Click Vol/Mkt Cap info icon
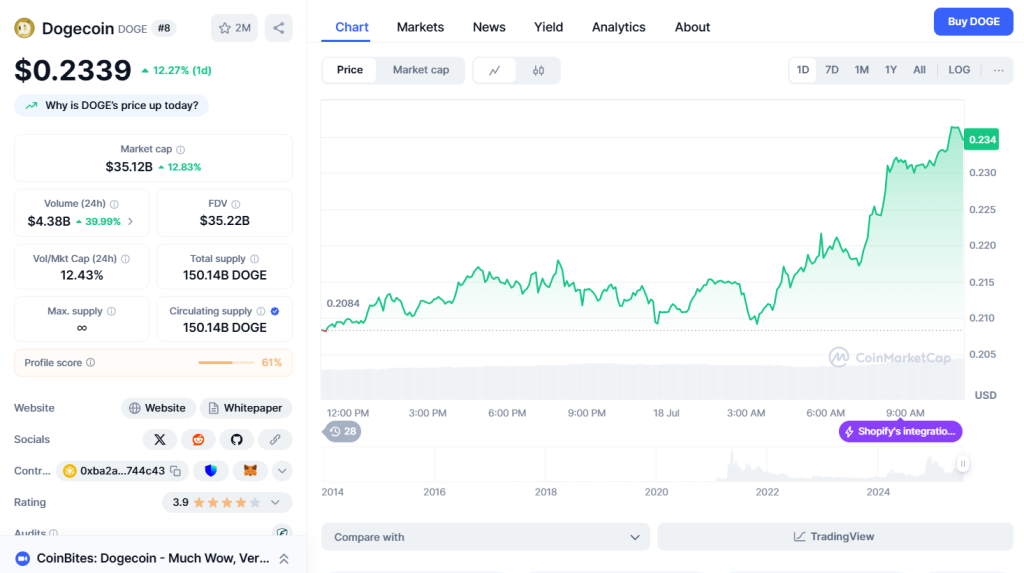 pos(125,259)
